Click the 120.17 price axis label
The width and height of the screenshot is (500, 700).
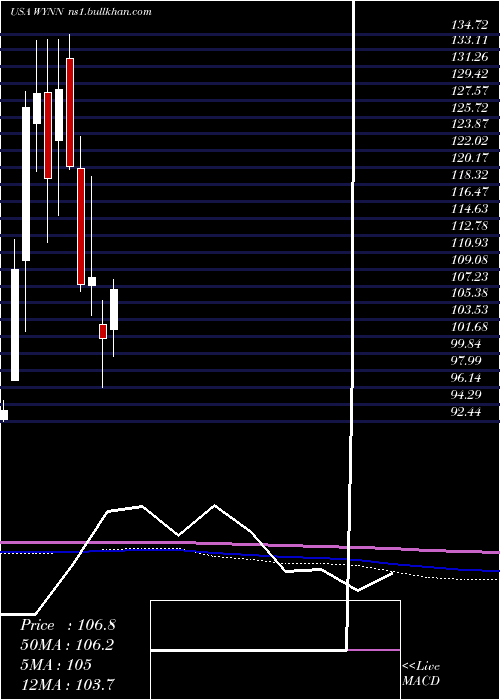(x=470, y=158)
